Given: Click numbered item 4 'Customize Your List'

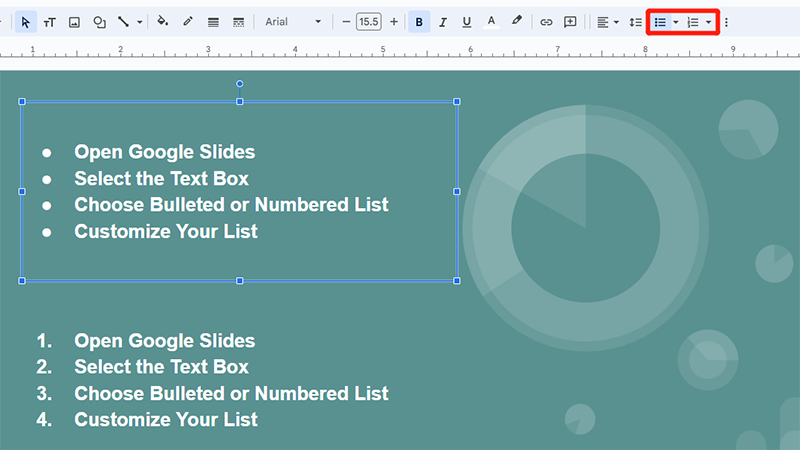Looking at the screenshot, I should [x=166, y=419].
